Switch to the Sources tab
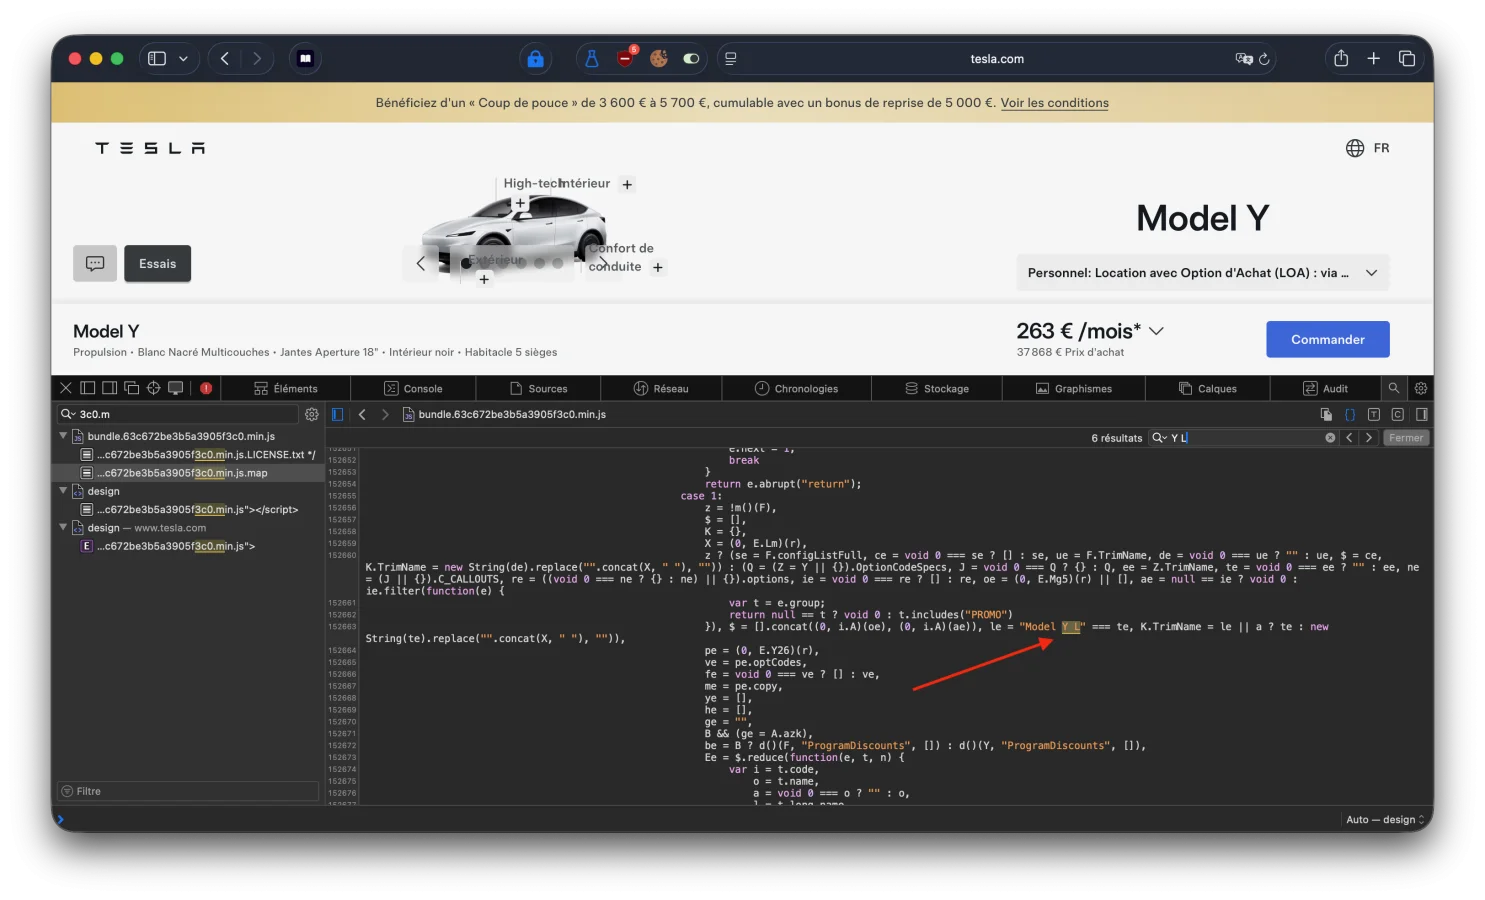The image size is (1485, 900). (x=538, y=389)
